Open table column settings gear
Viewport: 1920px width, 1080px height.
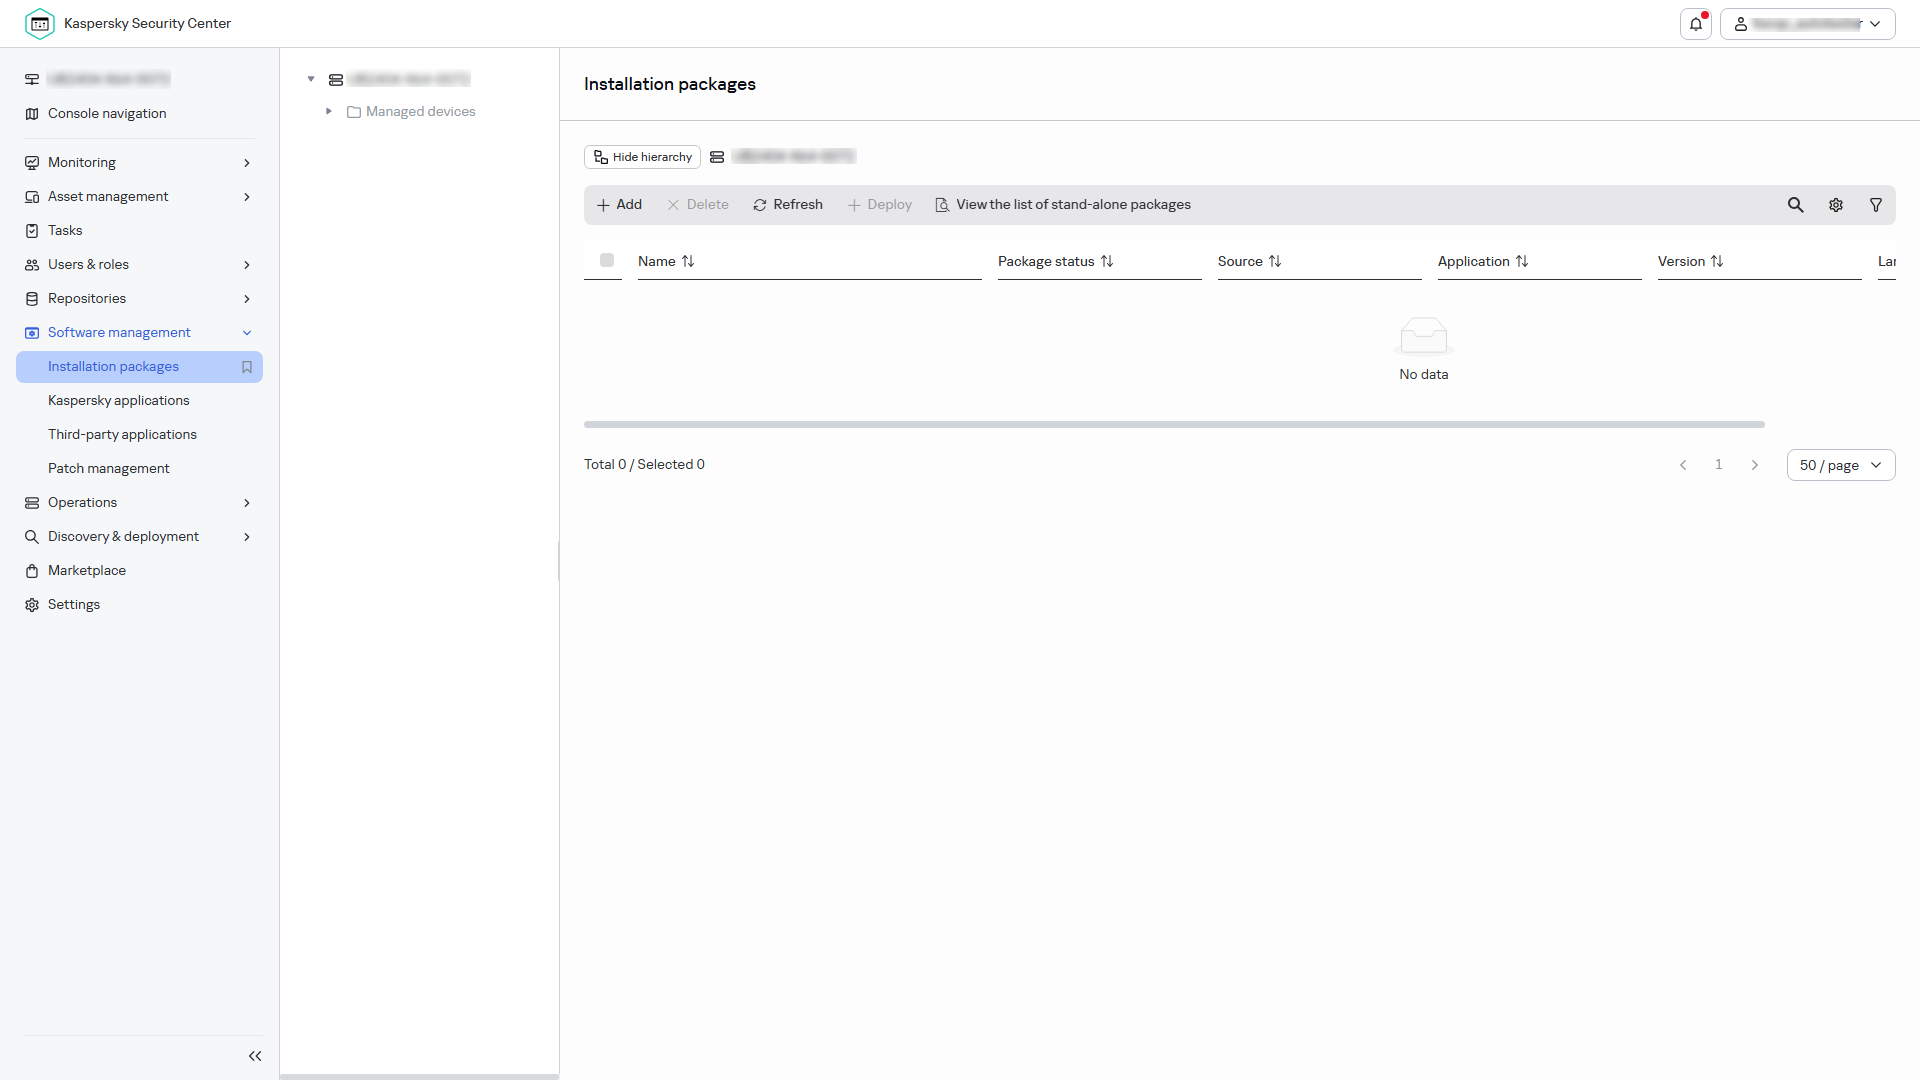pos(1836,205)
